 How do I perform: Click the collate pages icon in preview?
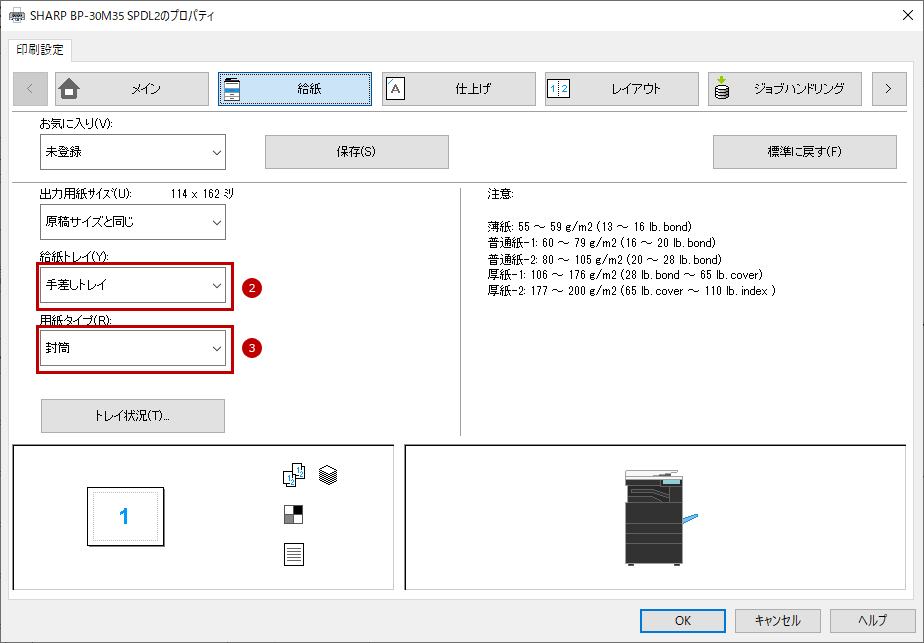(294, 475)
